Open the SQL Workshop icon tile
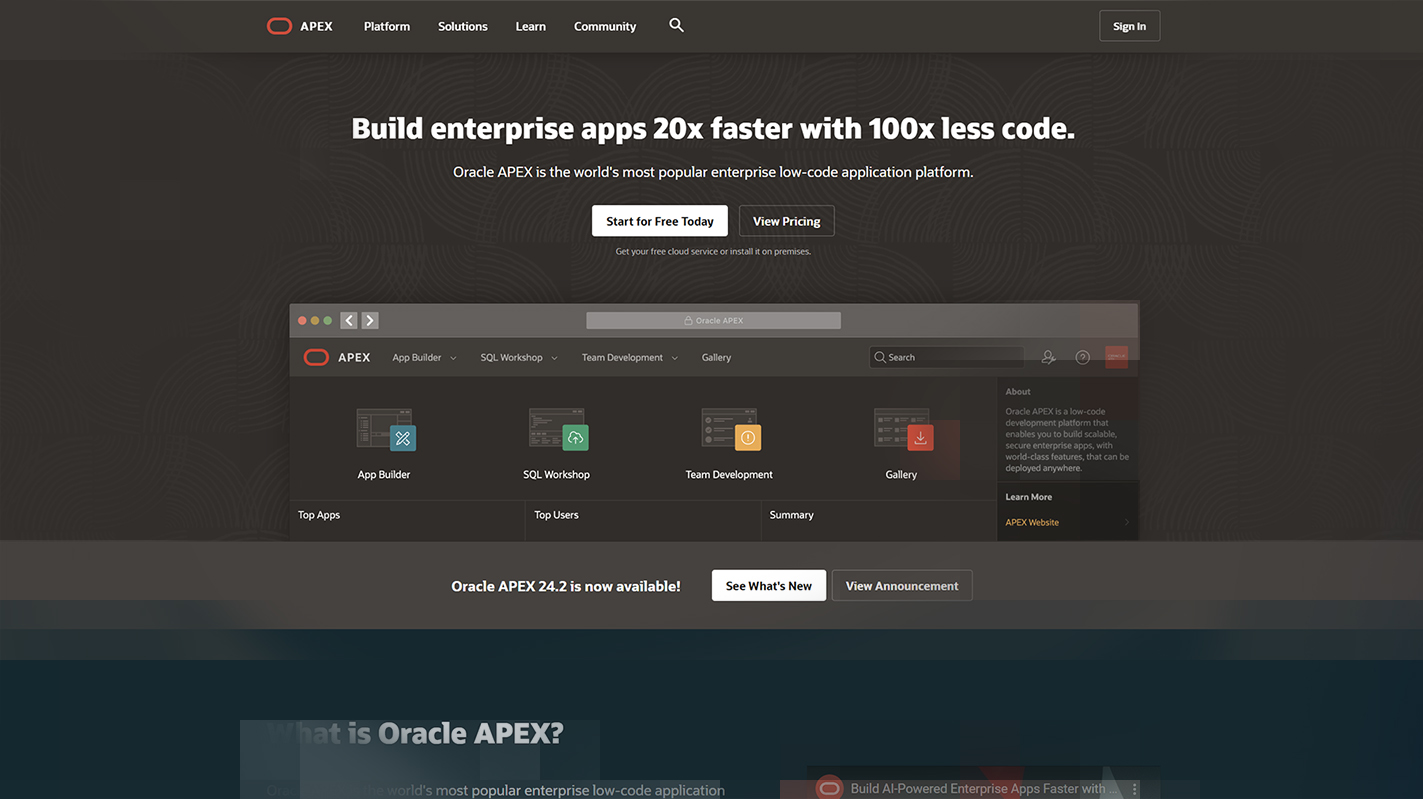Image resolution: width=1423 pixels, height=799 pixels. (x=557, y=430)
